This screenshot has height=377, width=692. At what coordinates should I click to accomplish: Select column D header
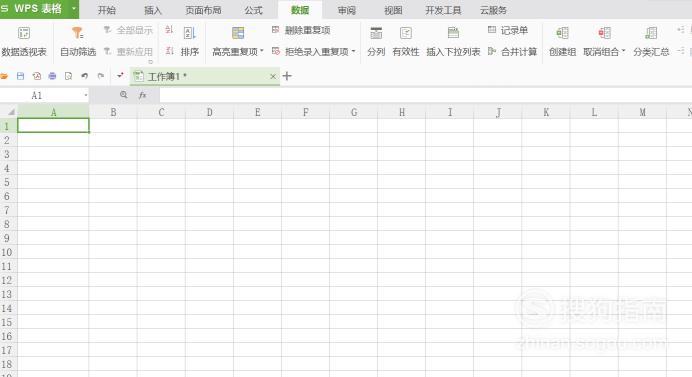click(x=210, y=112)
